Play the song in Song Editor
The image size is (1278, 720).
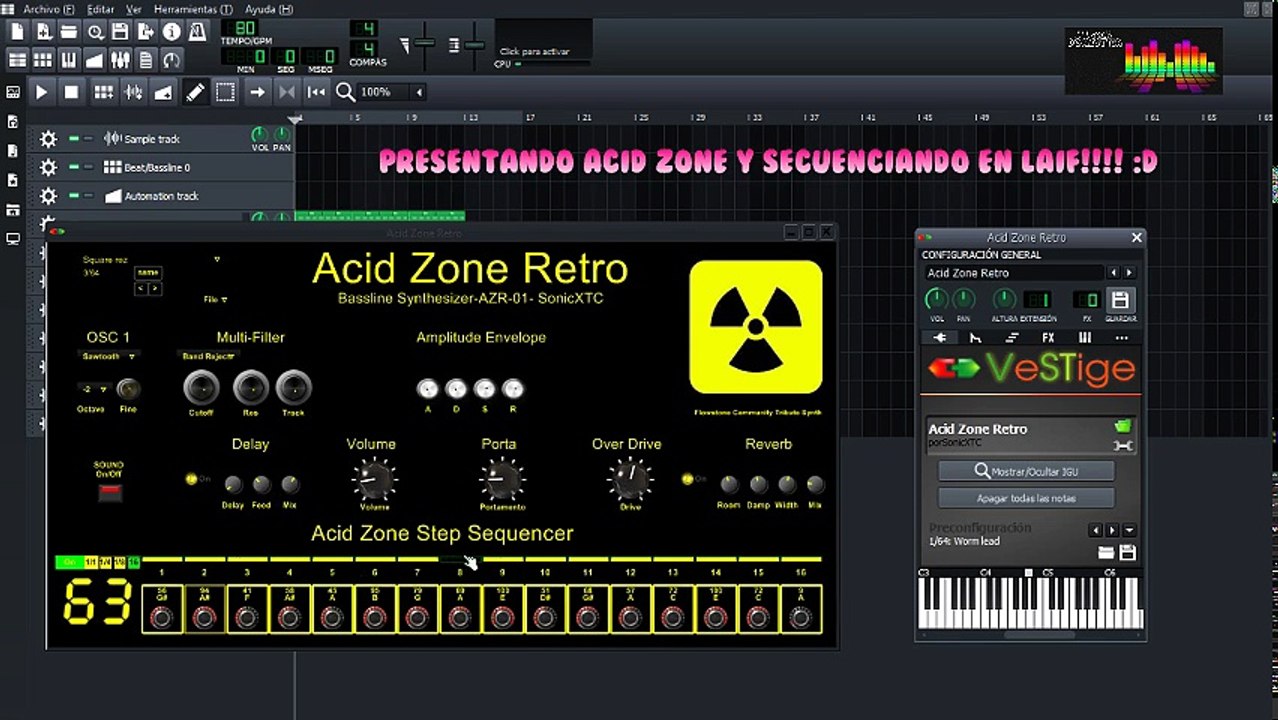(41, 92)
